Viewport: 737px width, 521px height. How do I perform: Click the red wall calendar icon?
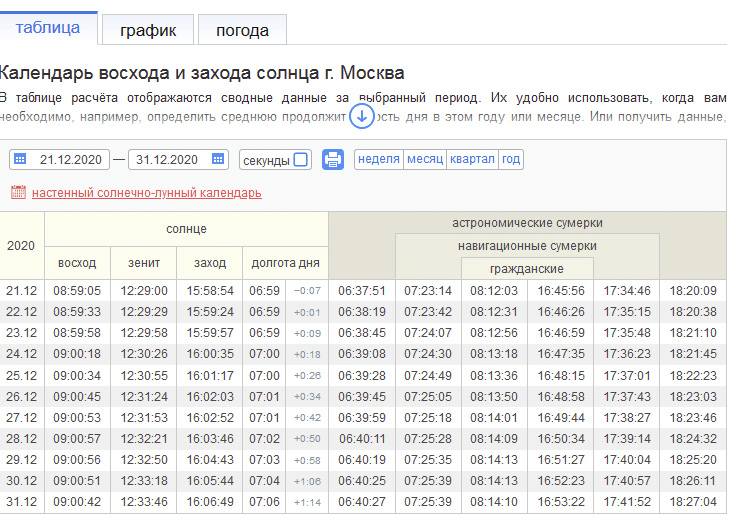[x=18, y=192]
